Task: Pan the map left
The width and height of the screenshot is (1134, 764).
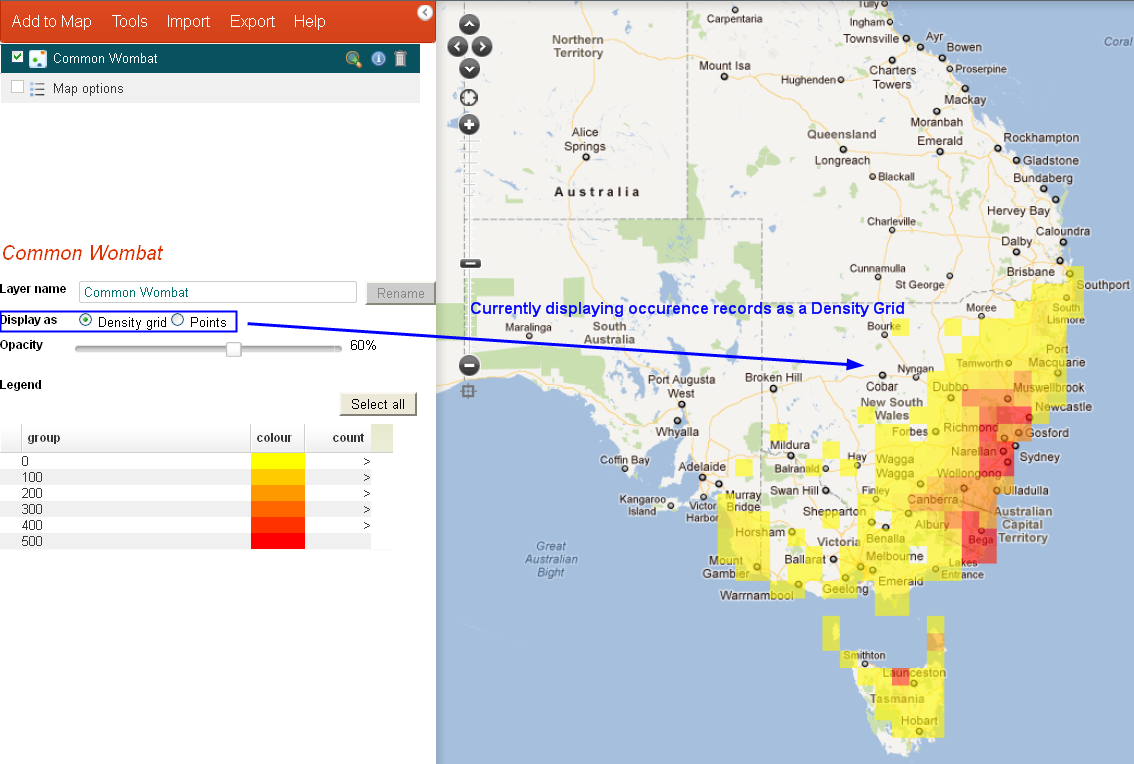Action: click(457, 46)
